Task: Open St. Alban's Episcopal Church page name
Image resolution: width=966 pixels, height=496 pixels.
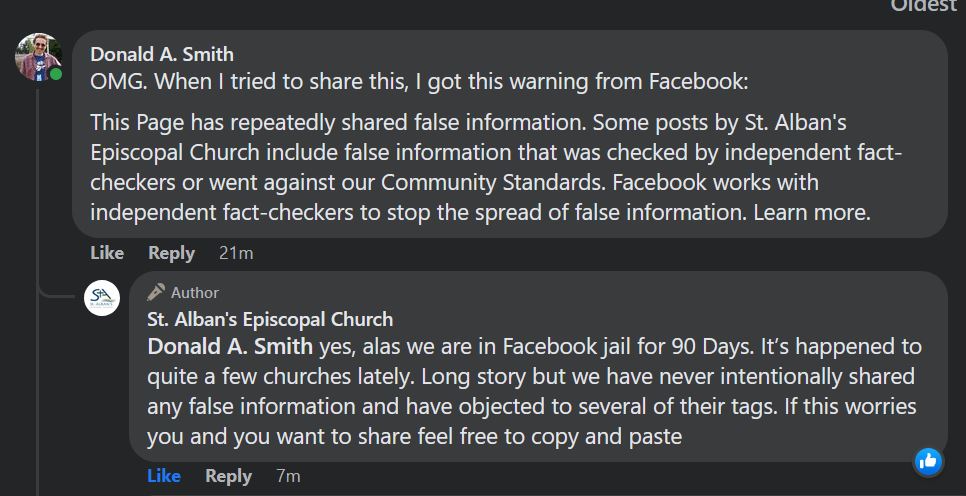Action: (x=270, y=320)
